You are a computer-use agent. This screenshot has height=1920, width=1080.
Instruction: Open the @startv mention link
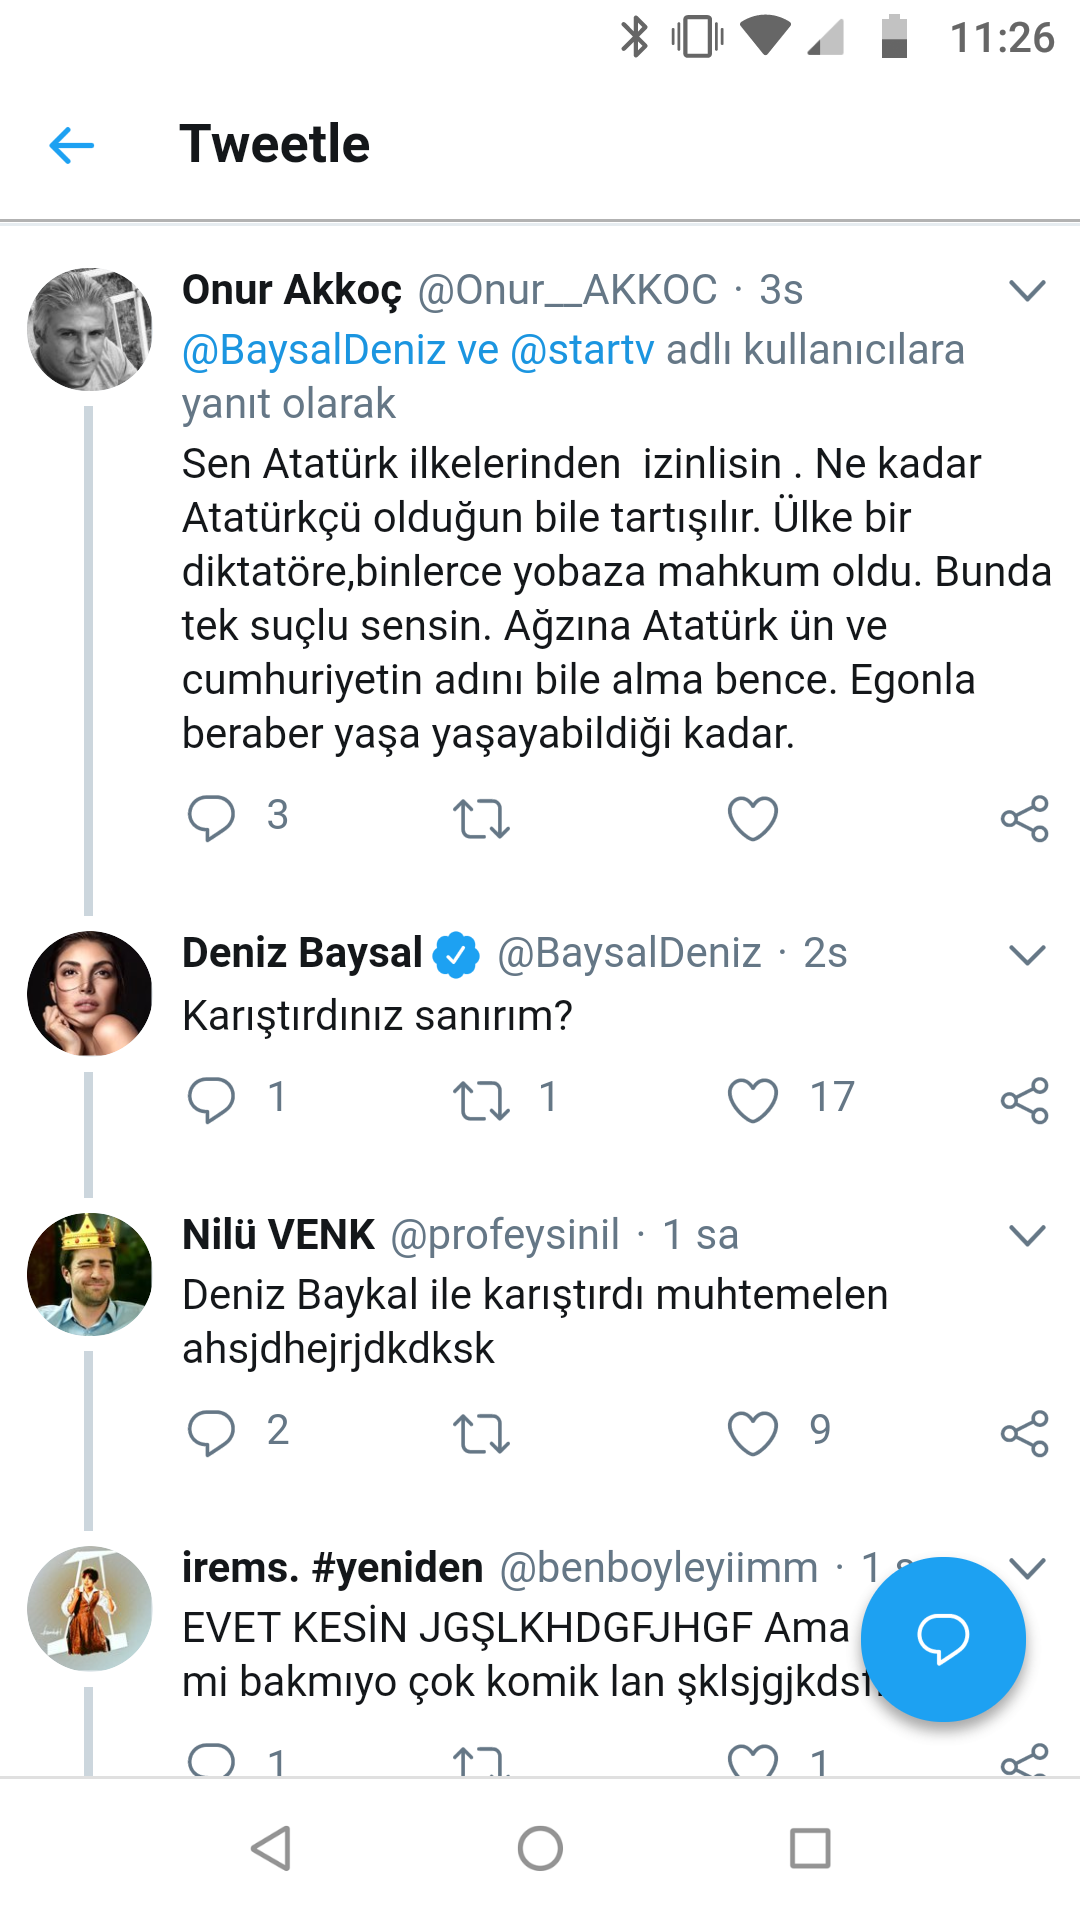[582, 351]
